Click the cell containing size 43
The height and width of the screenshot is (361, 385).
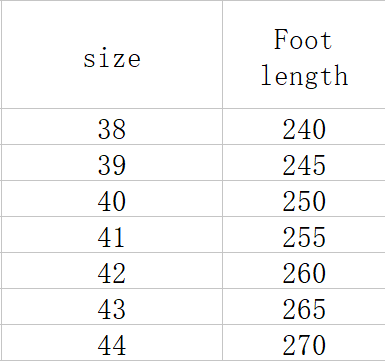click(x=112, y=307)
